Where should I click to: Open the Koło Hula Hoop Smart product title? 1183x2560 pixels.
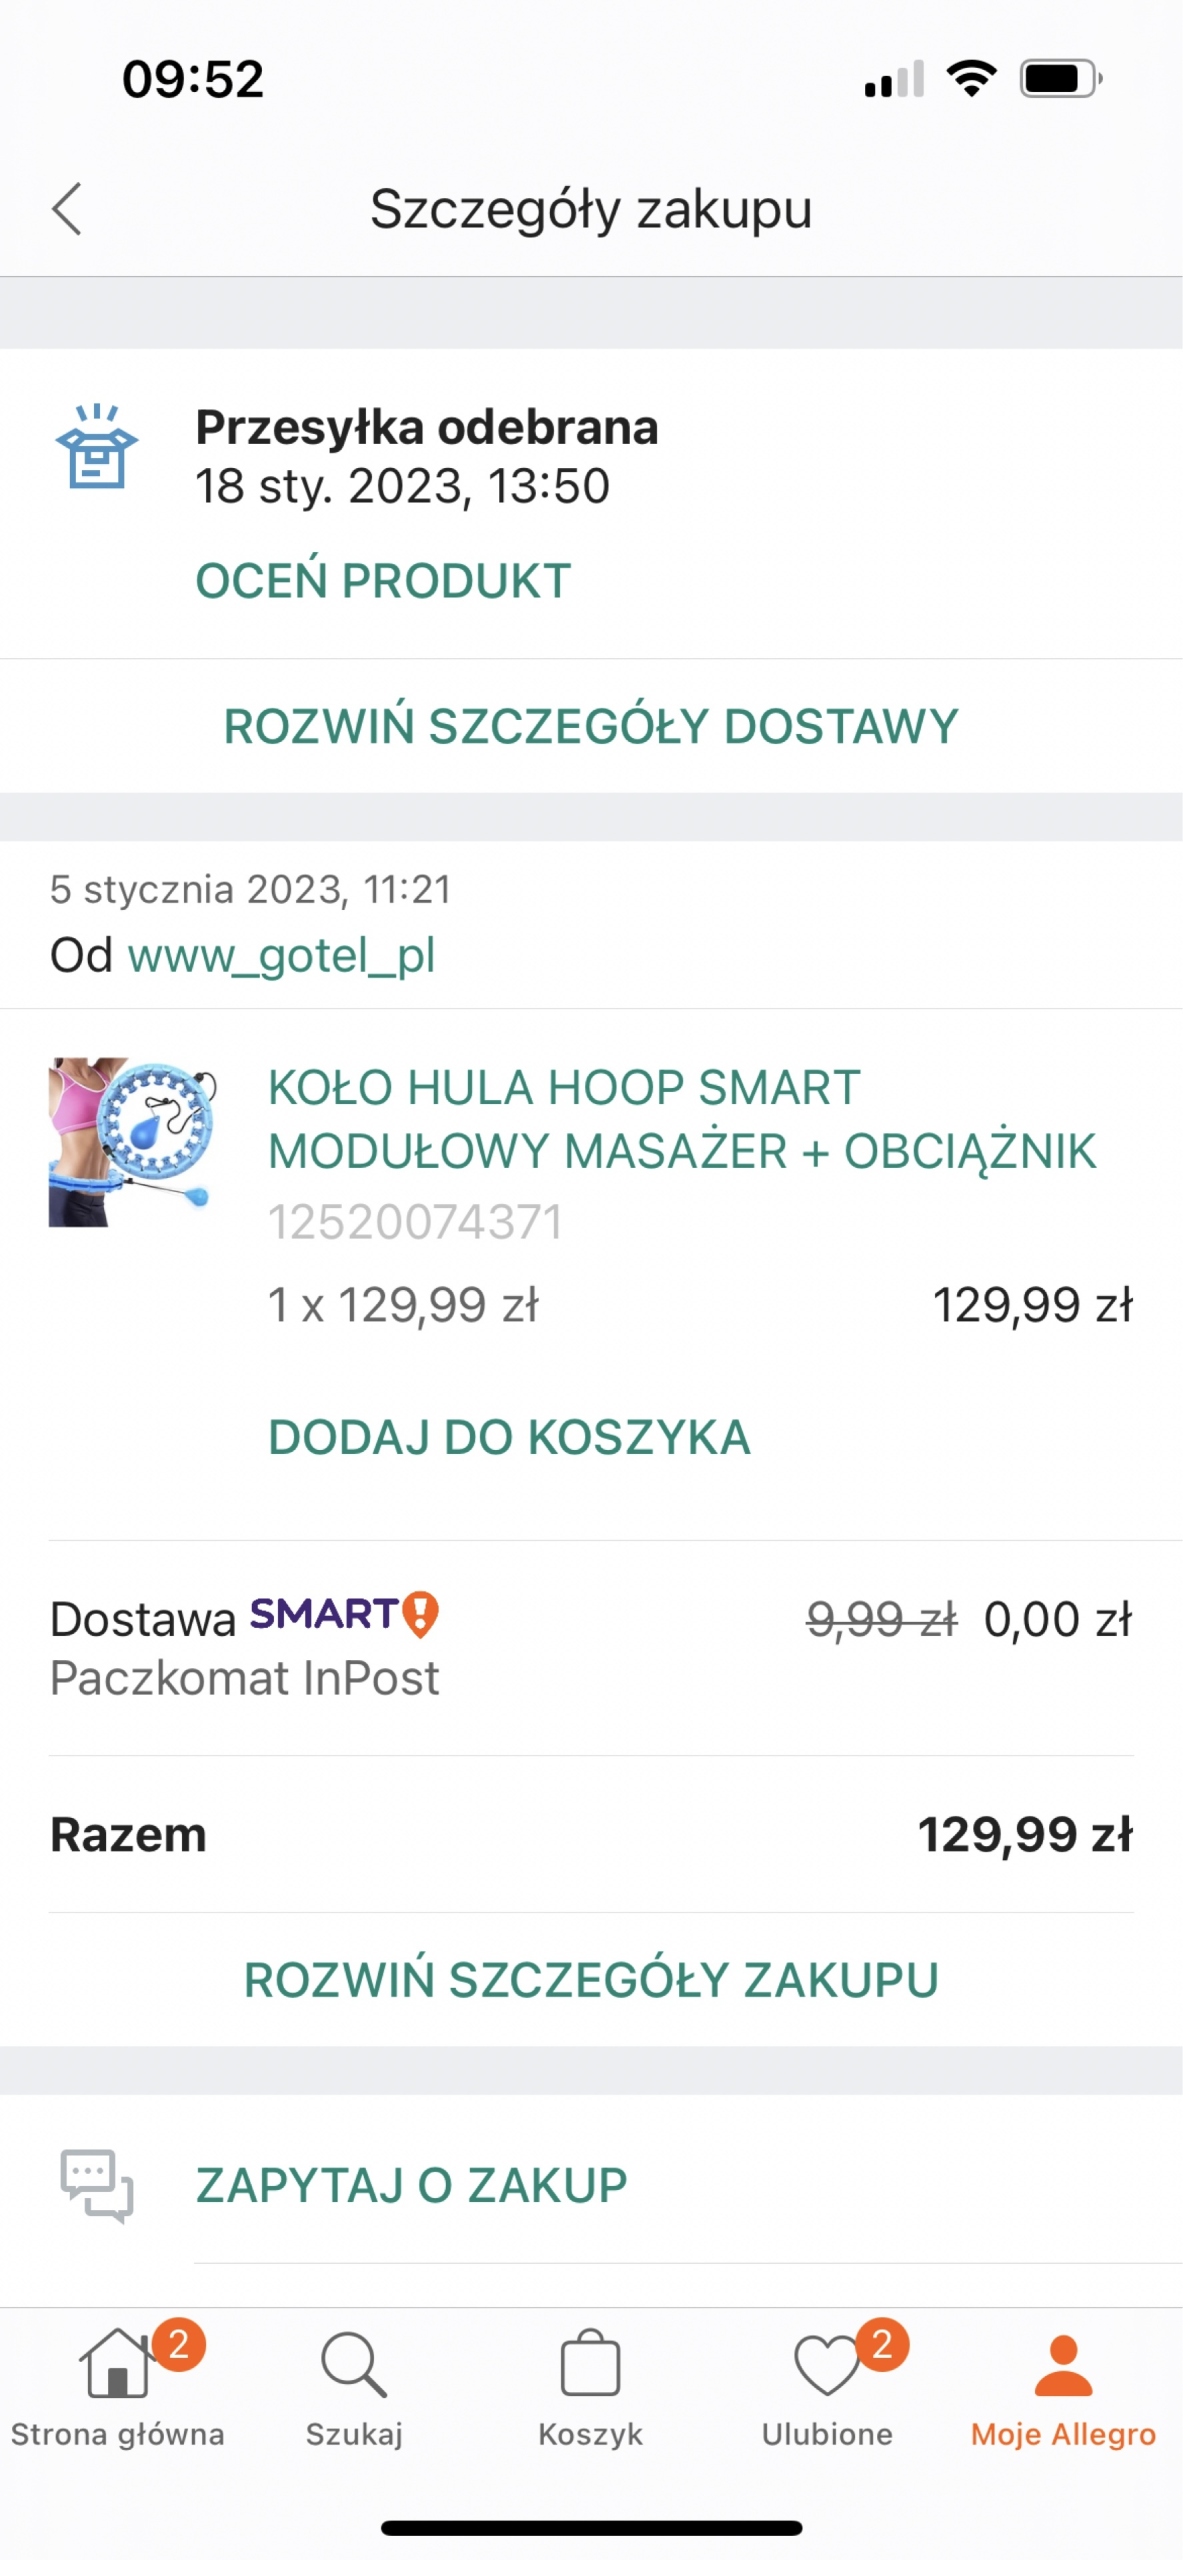tap(682, 1119)
